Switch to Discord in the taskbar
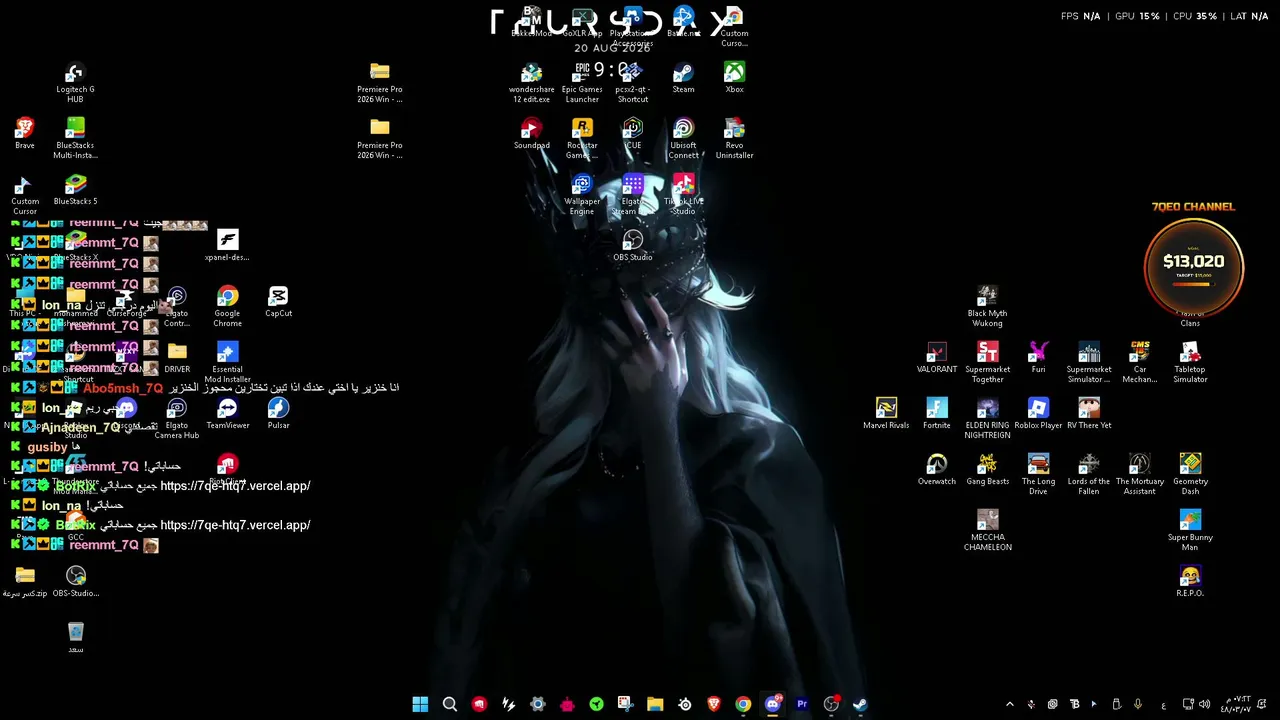The height and width of the screenshot is (720, 1280). click(x=772, y=704)
